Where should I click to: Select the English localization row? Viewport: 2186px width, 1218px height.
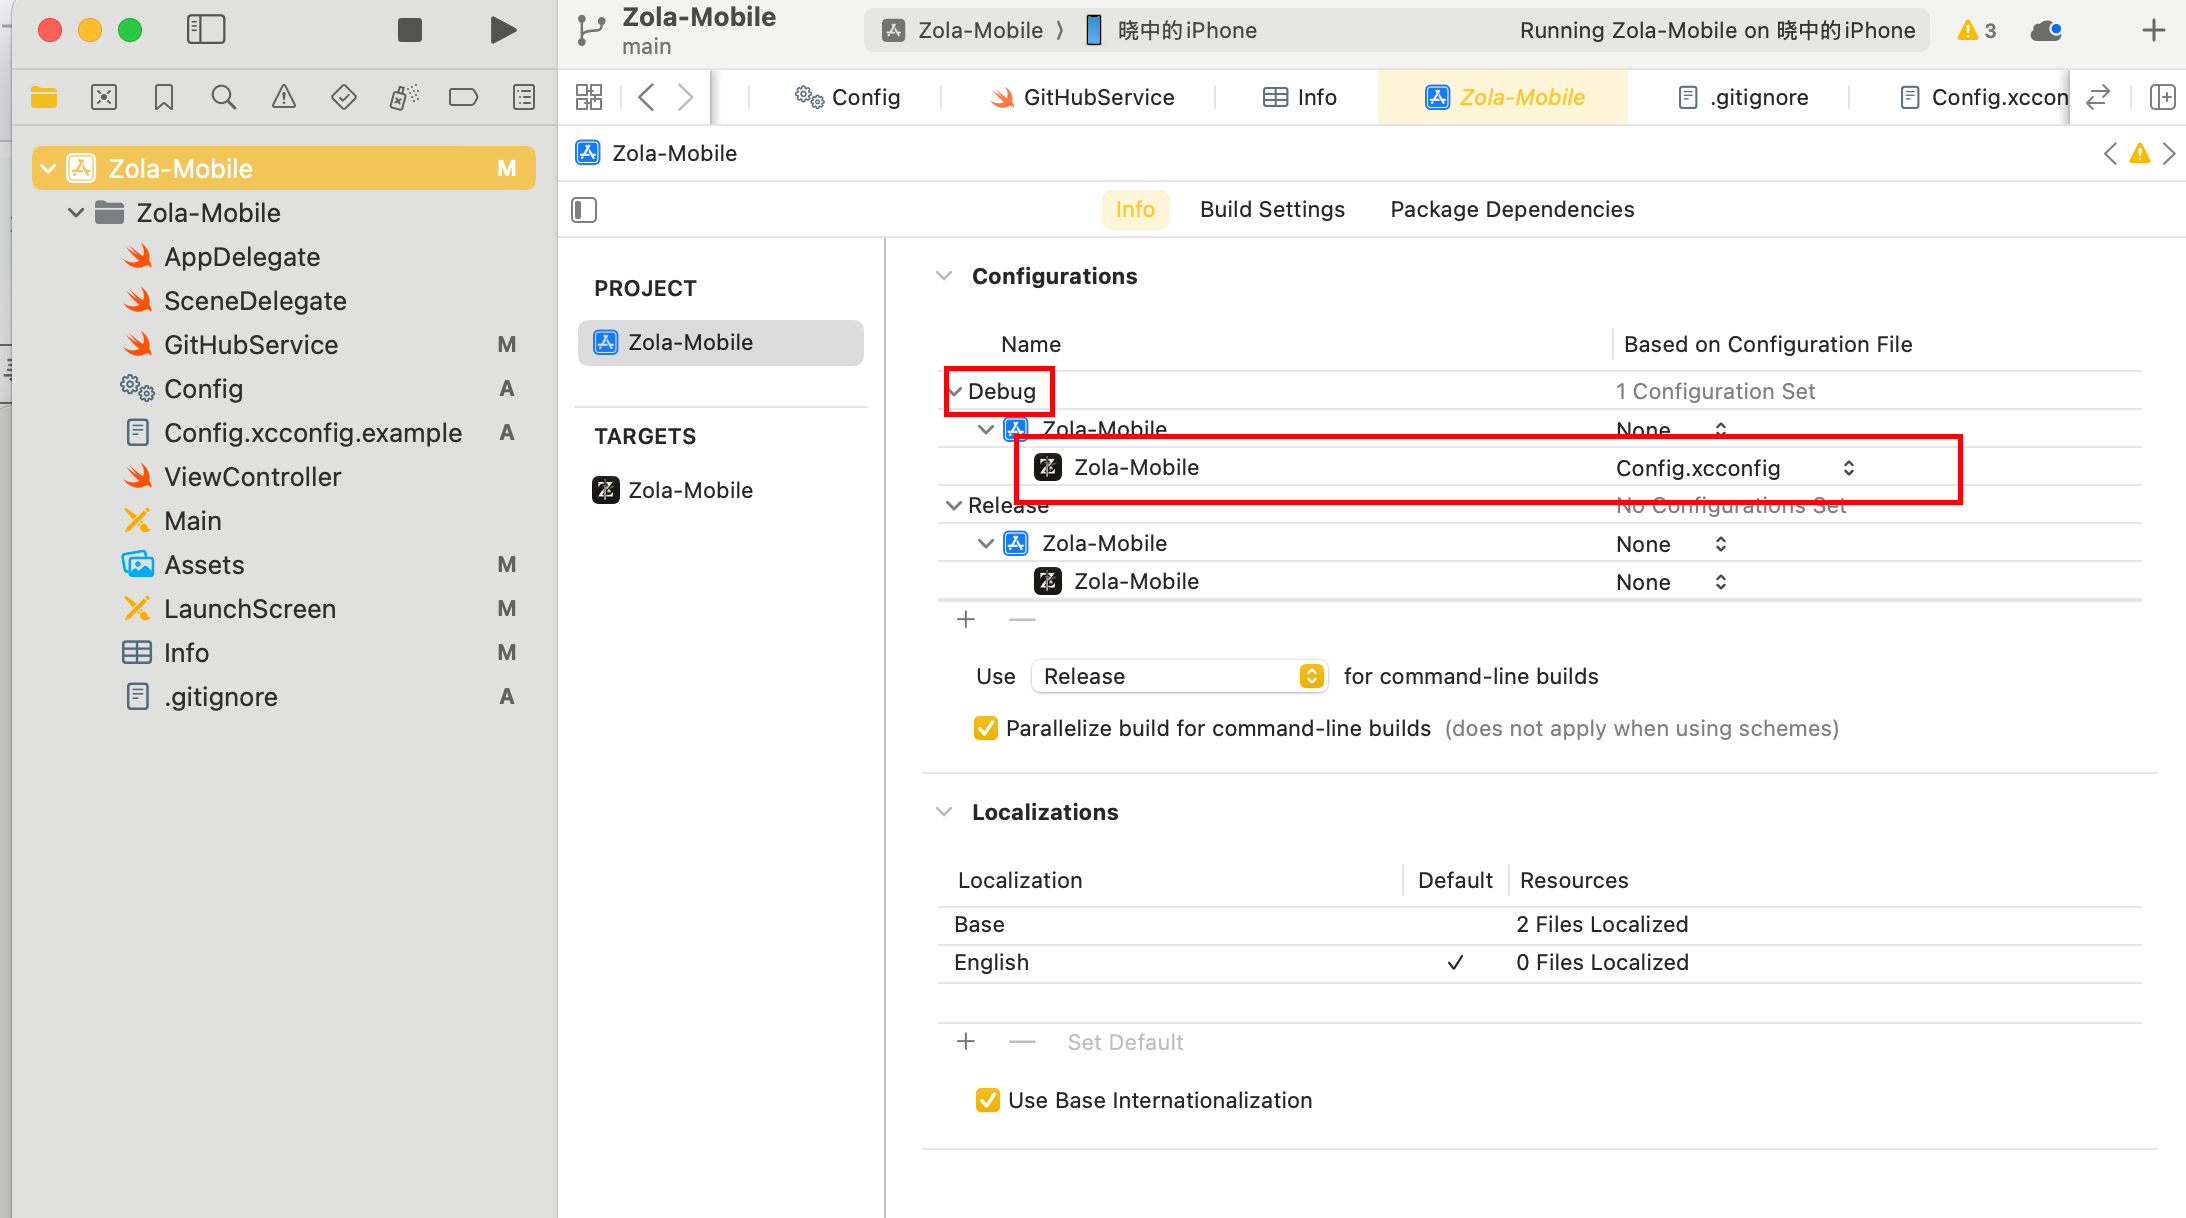pyautogui.click(x=1540, y=962)
